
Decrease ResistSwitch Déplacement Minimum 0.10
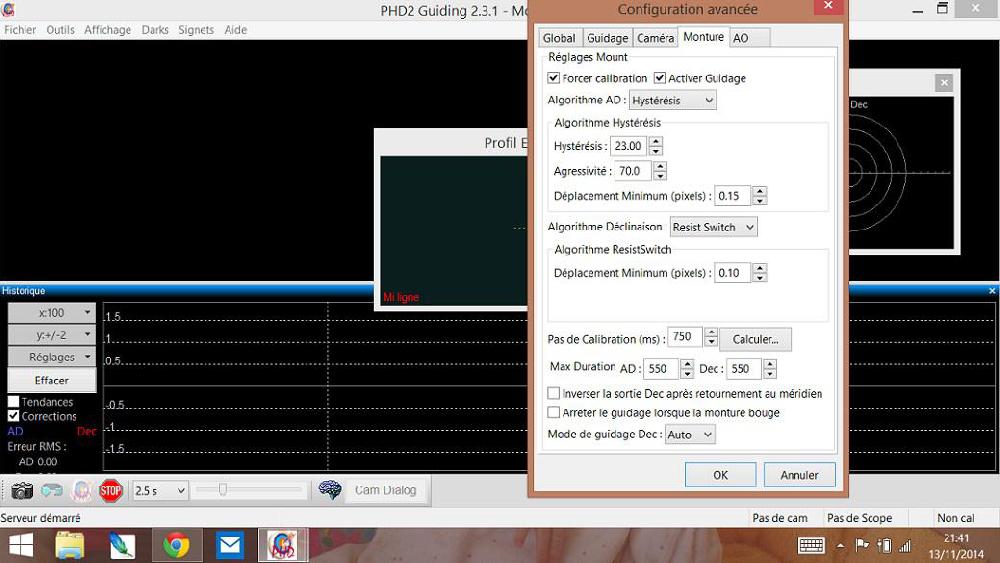759,277
